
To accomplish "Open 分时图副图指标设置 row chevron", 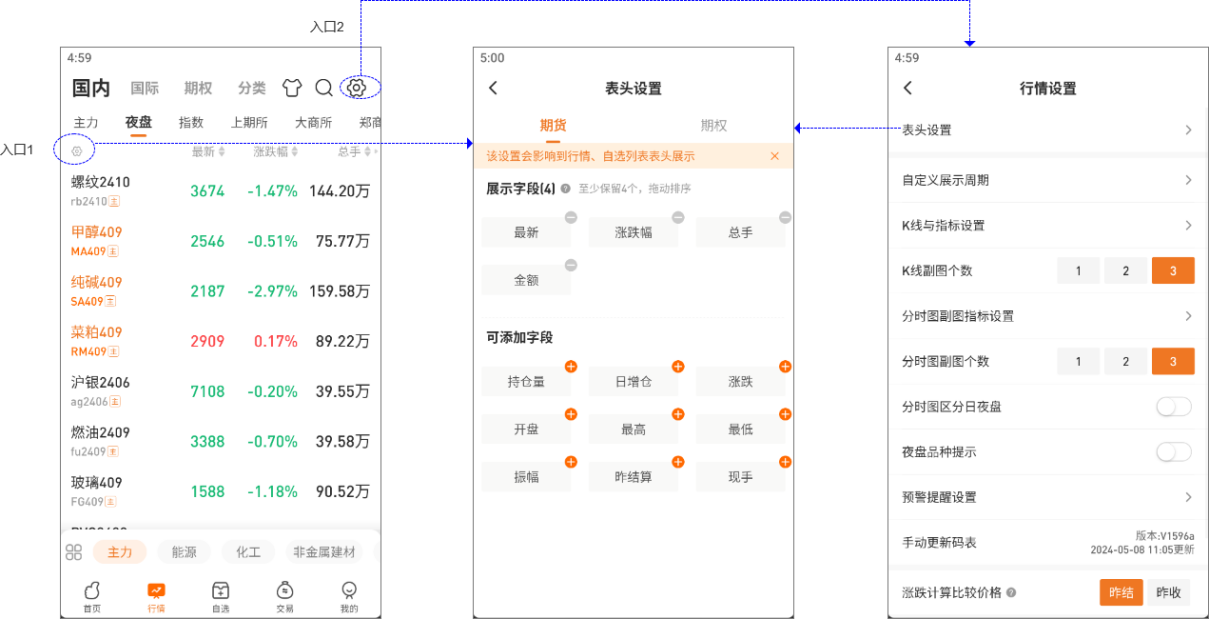I will pyautogui.click(x=1188, y=316).
